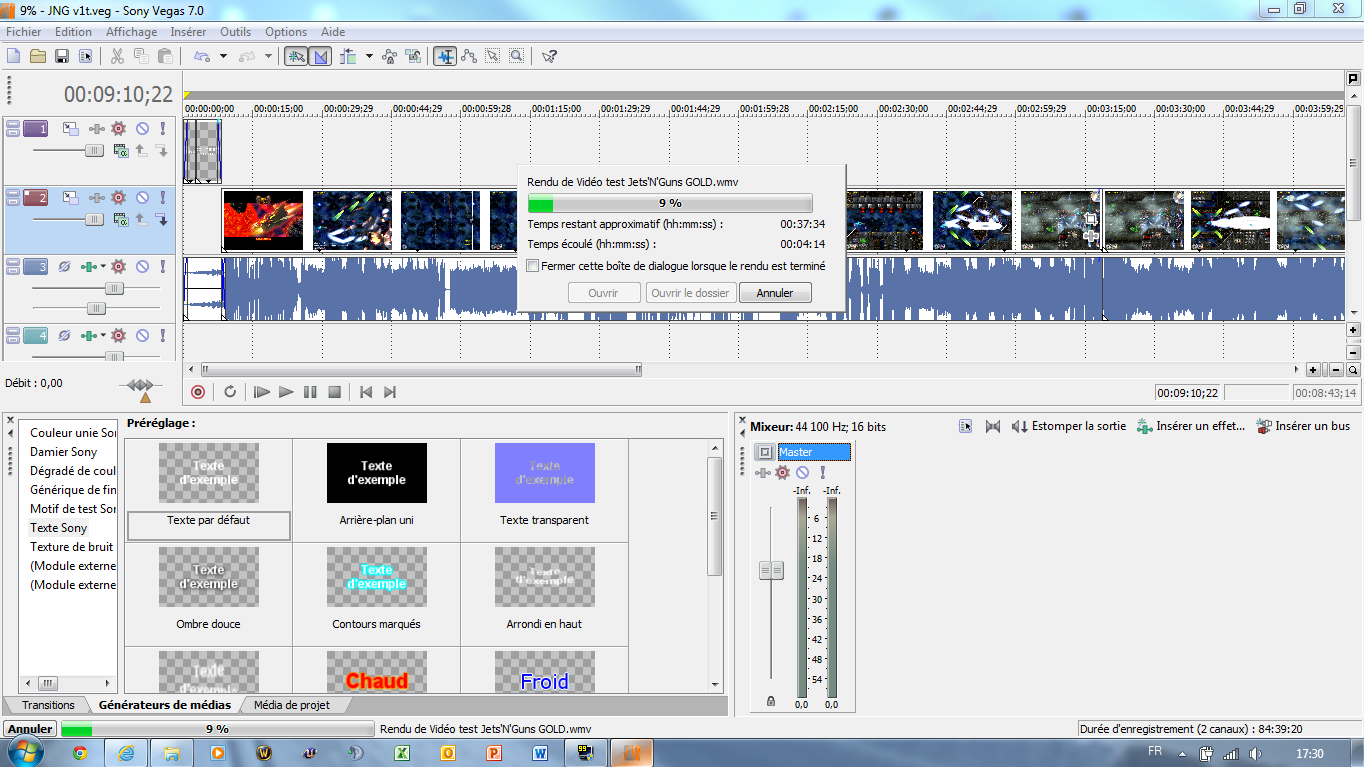Click the Record button in transport bar
Image resolution: width=1364 pixels, height=767 pixels.
pos(198,392)
